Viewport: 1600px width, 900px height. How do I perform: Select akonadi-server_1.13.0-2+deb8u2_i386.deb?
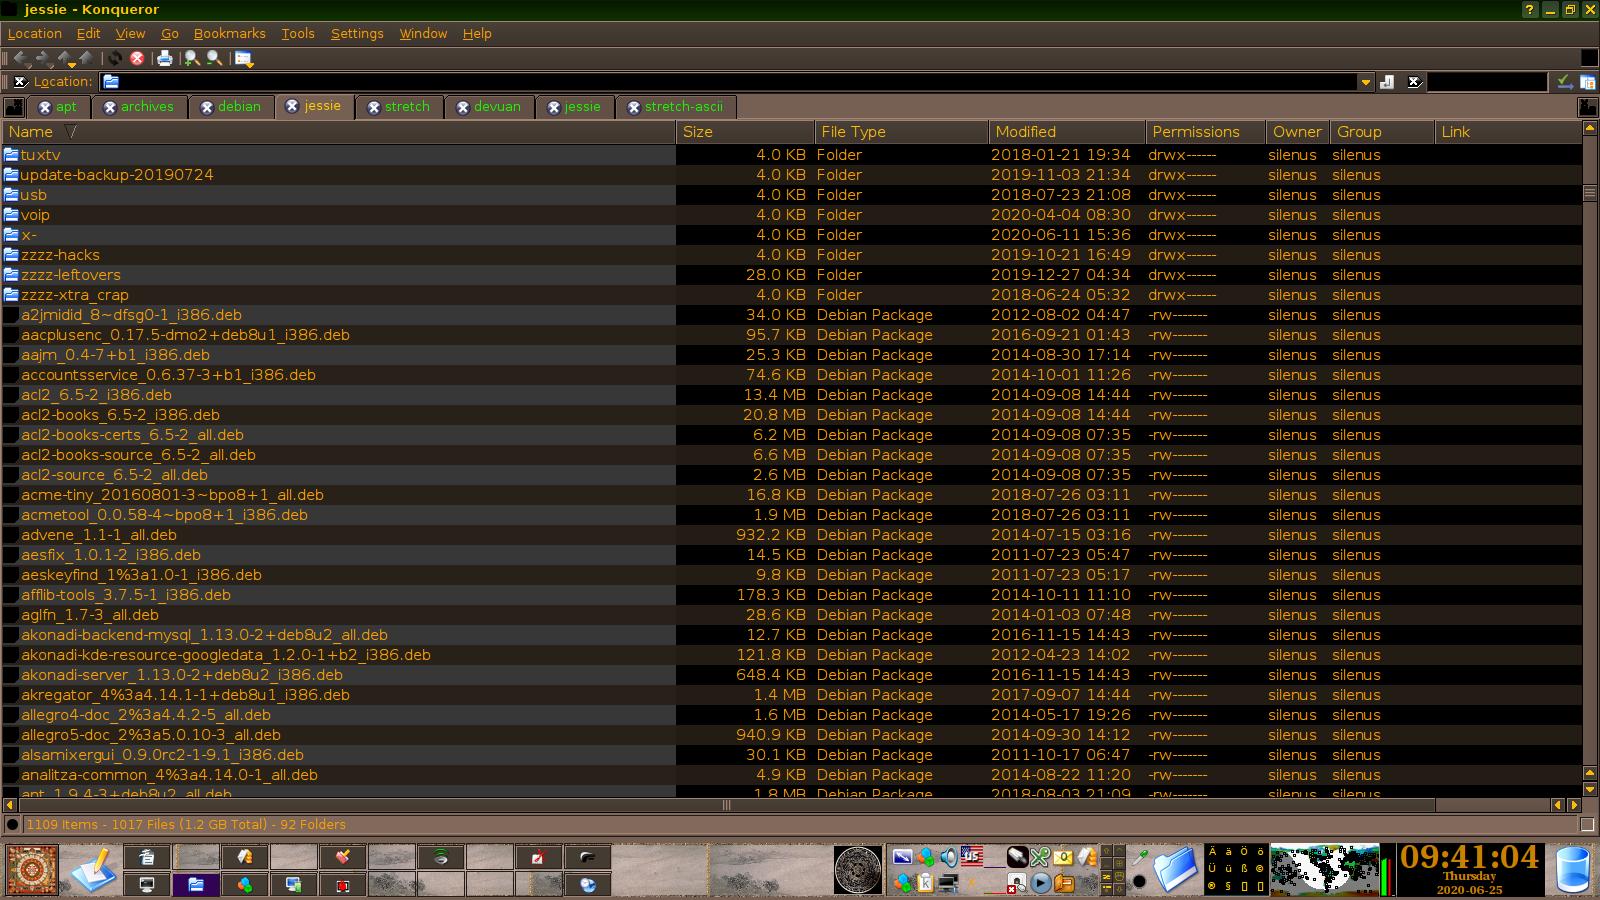[182, 675]
